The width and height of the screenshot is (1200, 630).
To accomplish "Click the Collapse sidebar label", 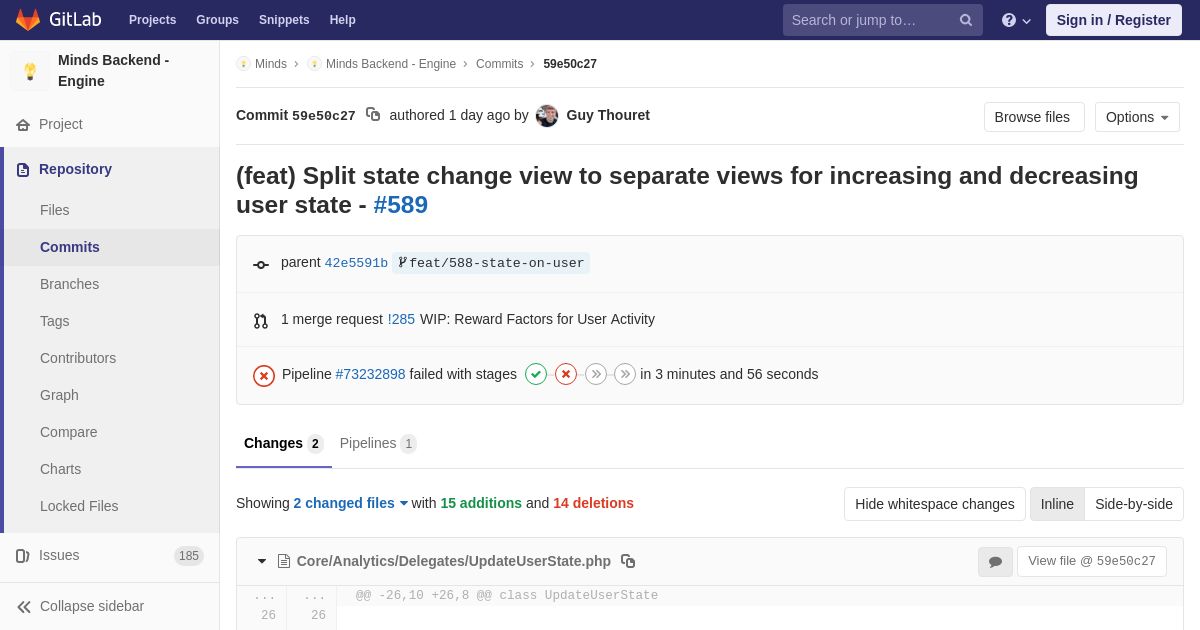I will pyautogui.click(x=92, y=606).
